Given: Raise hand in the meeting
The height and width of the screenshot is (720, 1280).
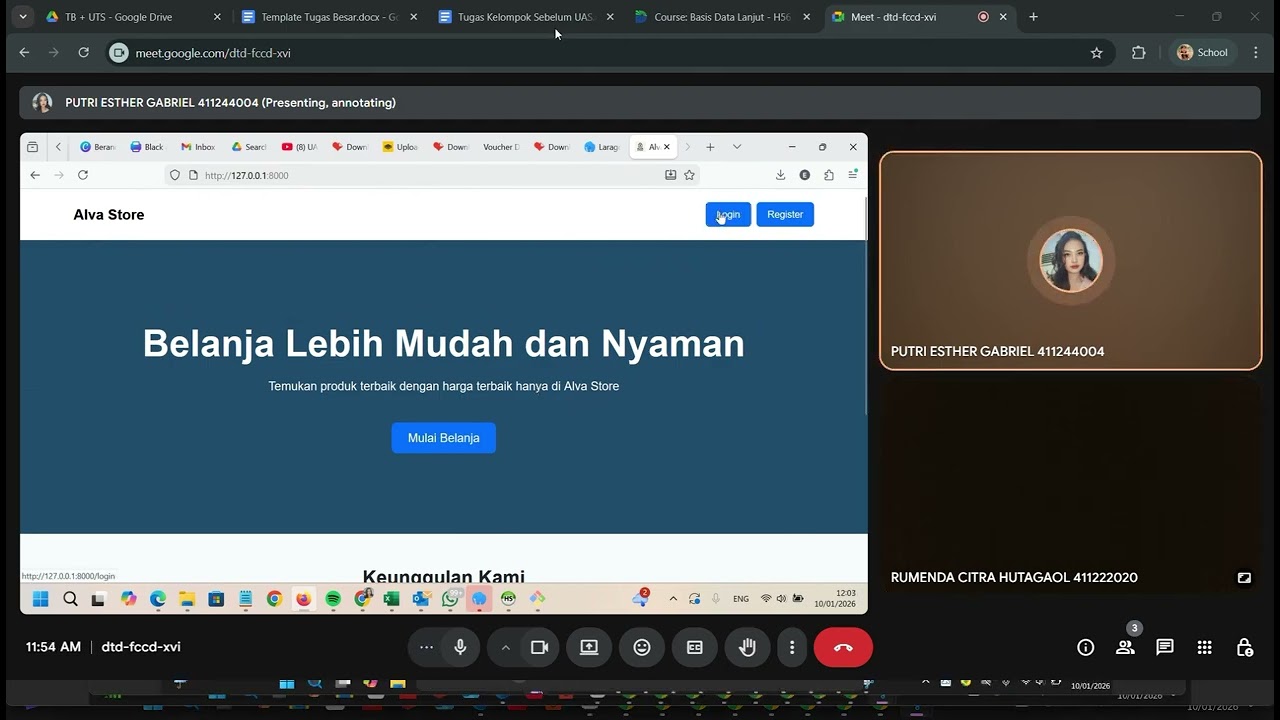Looking at the screenshot, I should click(x=747, y=647).
